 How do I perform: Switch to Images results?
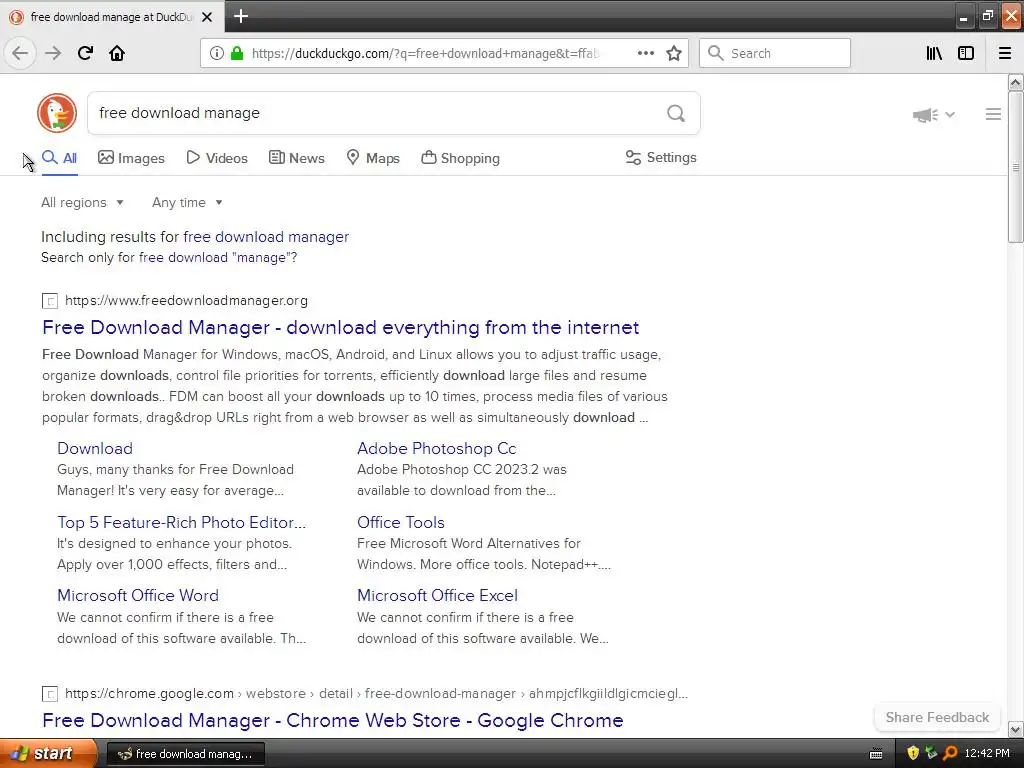click(131, 158)
